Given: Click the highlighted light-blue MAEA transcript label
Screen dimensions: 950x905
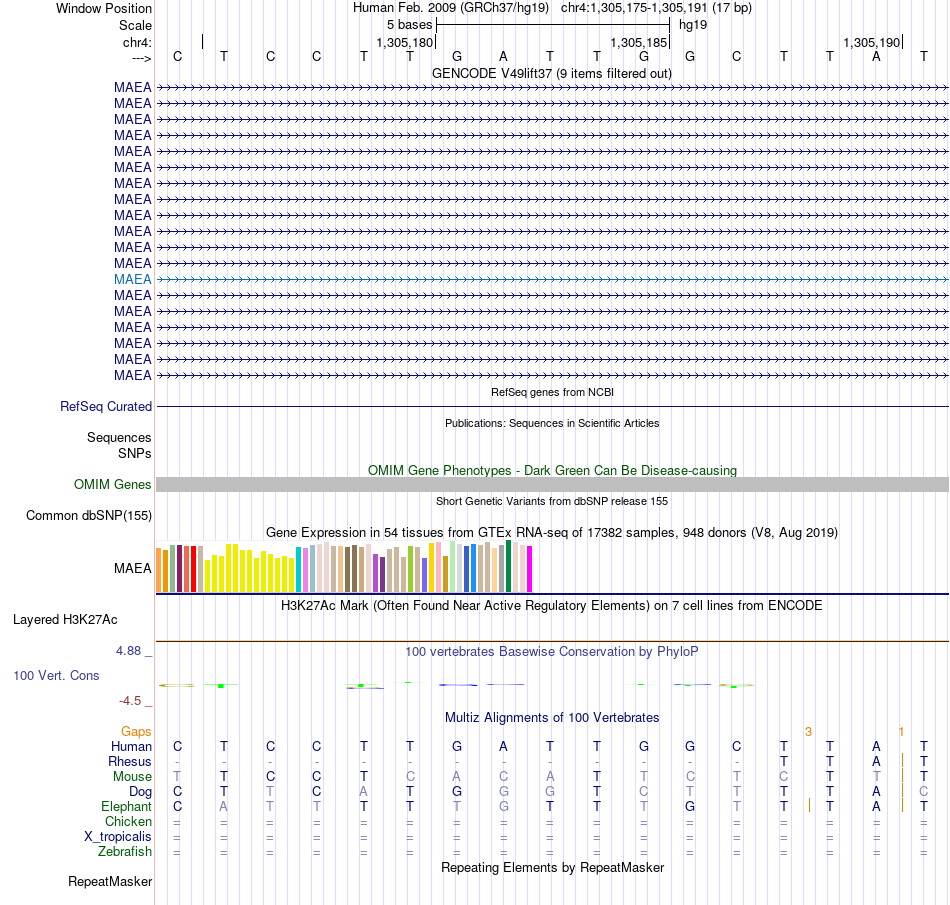Looking at the screenshot, I should 133,279.
